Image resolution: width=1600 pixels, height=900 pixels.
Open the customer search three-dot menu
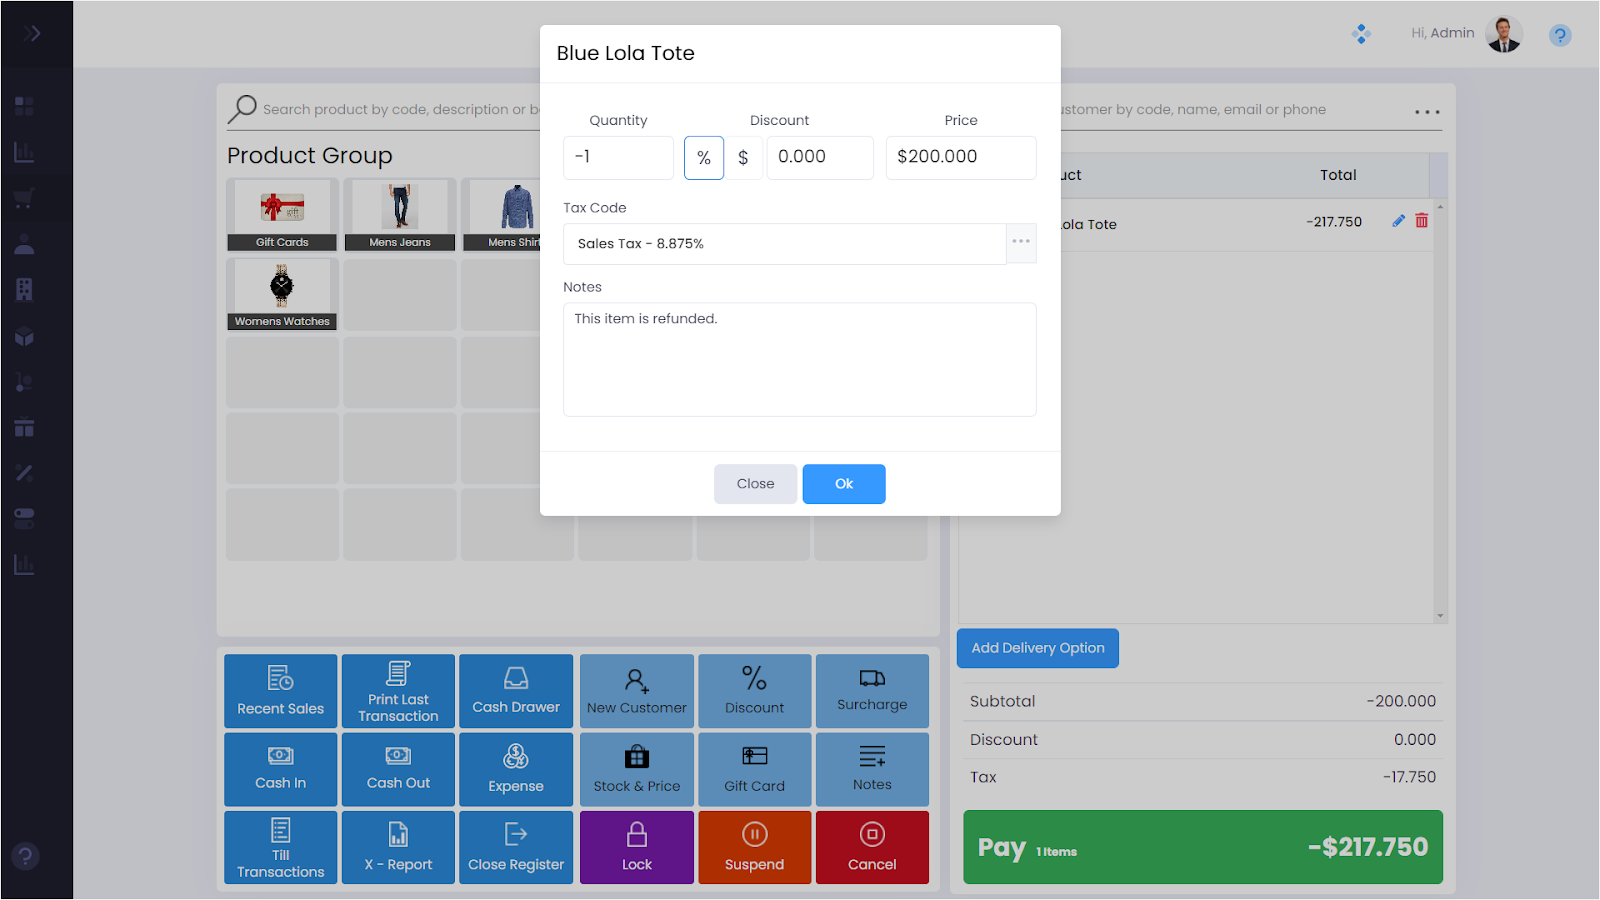[1427, 112]
